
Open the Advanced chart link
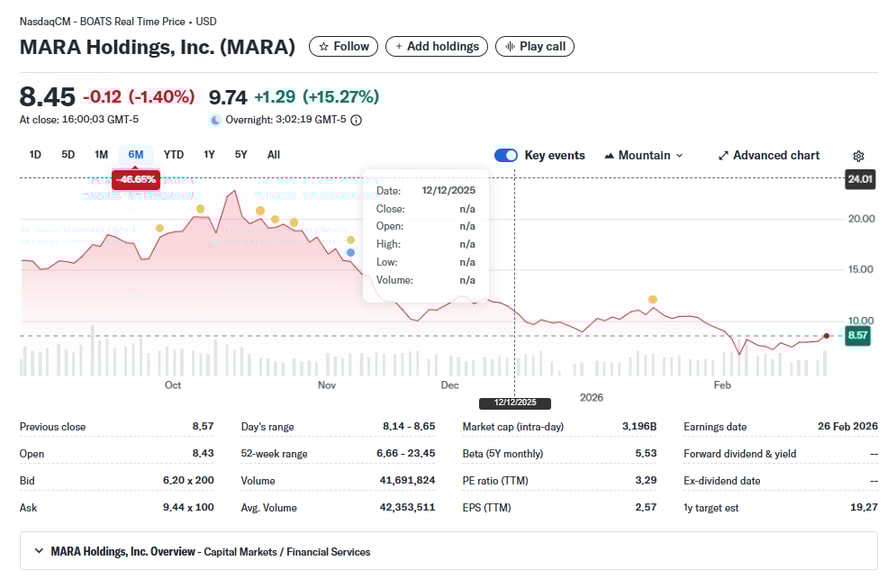(x=768, y=155)
